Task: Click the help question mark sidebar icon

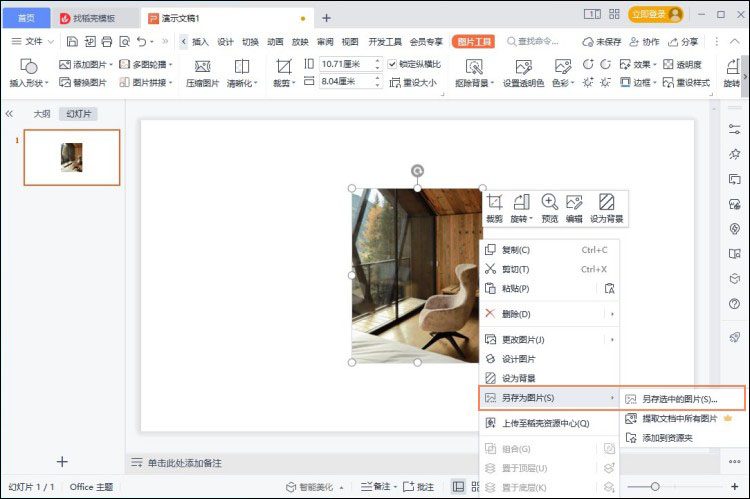Action: pyautogui.click(x=734, y=304)
